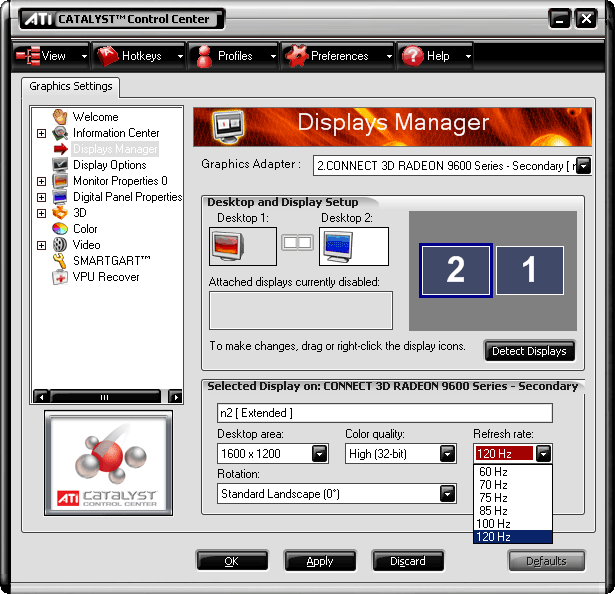Open the Graphics Adapter dropdown

pos(584,166)
